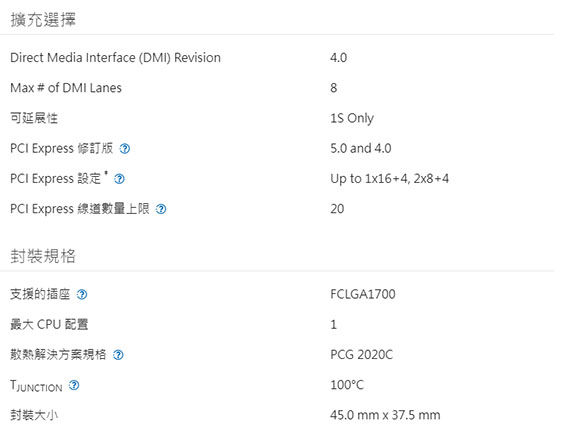Click the 45.0 mm x 37.5 mm value
The height and width of the screenshot is (439, 570).
click(x=385, y=415)
